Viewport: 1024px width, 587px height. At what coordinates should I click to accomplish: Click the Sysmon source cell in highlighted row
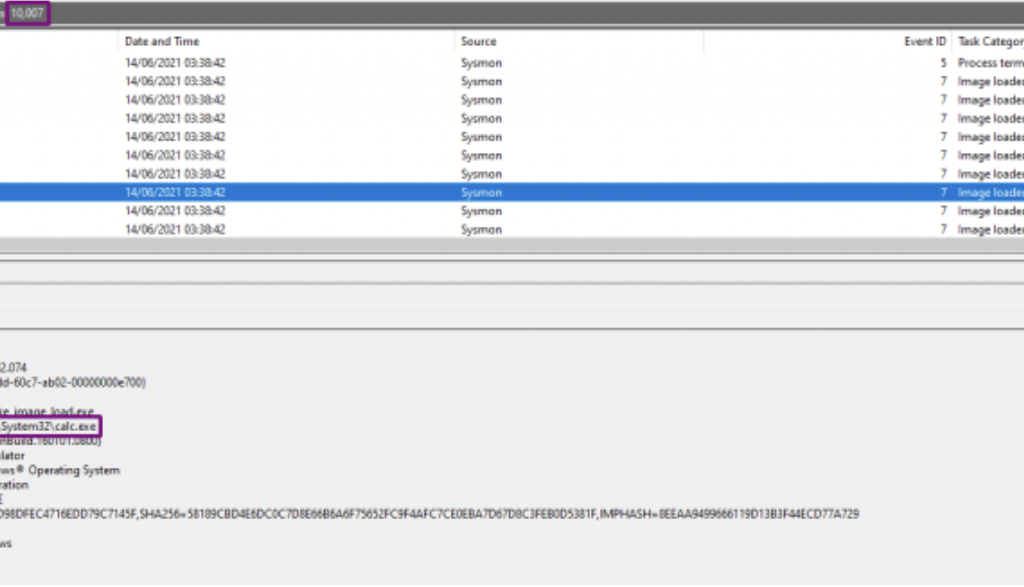click(x=481, y=192)
